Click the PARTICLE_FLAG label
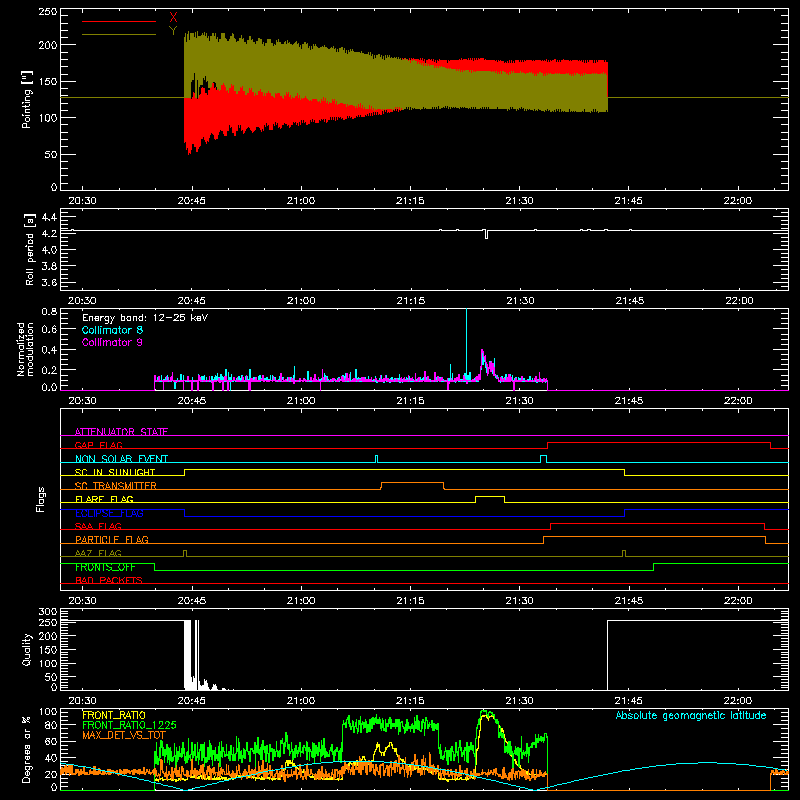 point(112,539)
